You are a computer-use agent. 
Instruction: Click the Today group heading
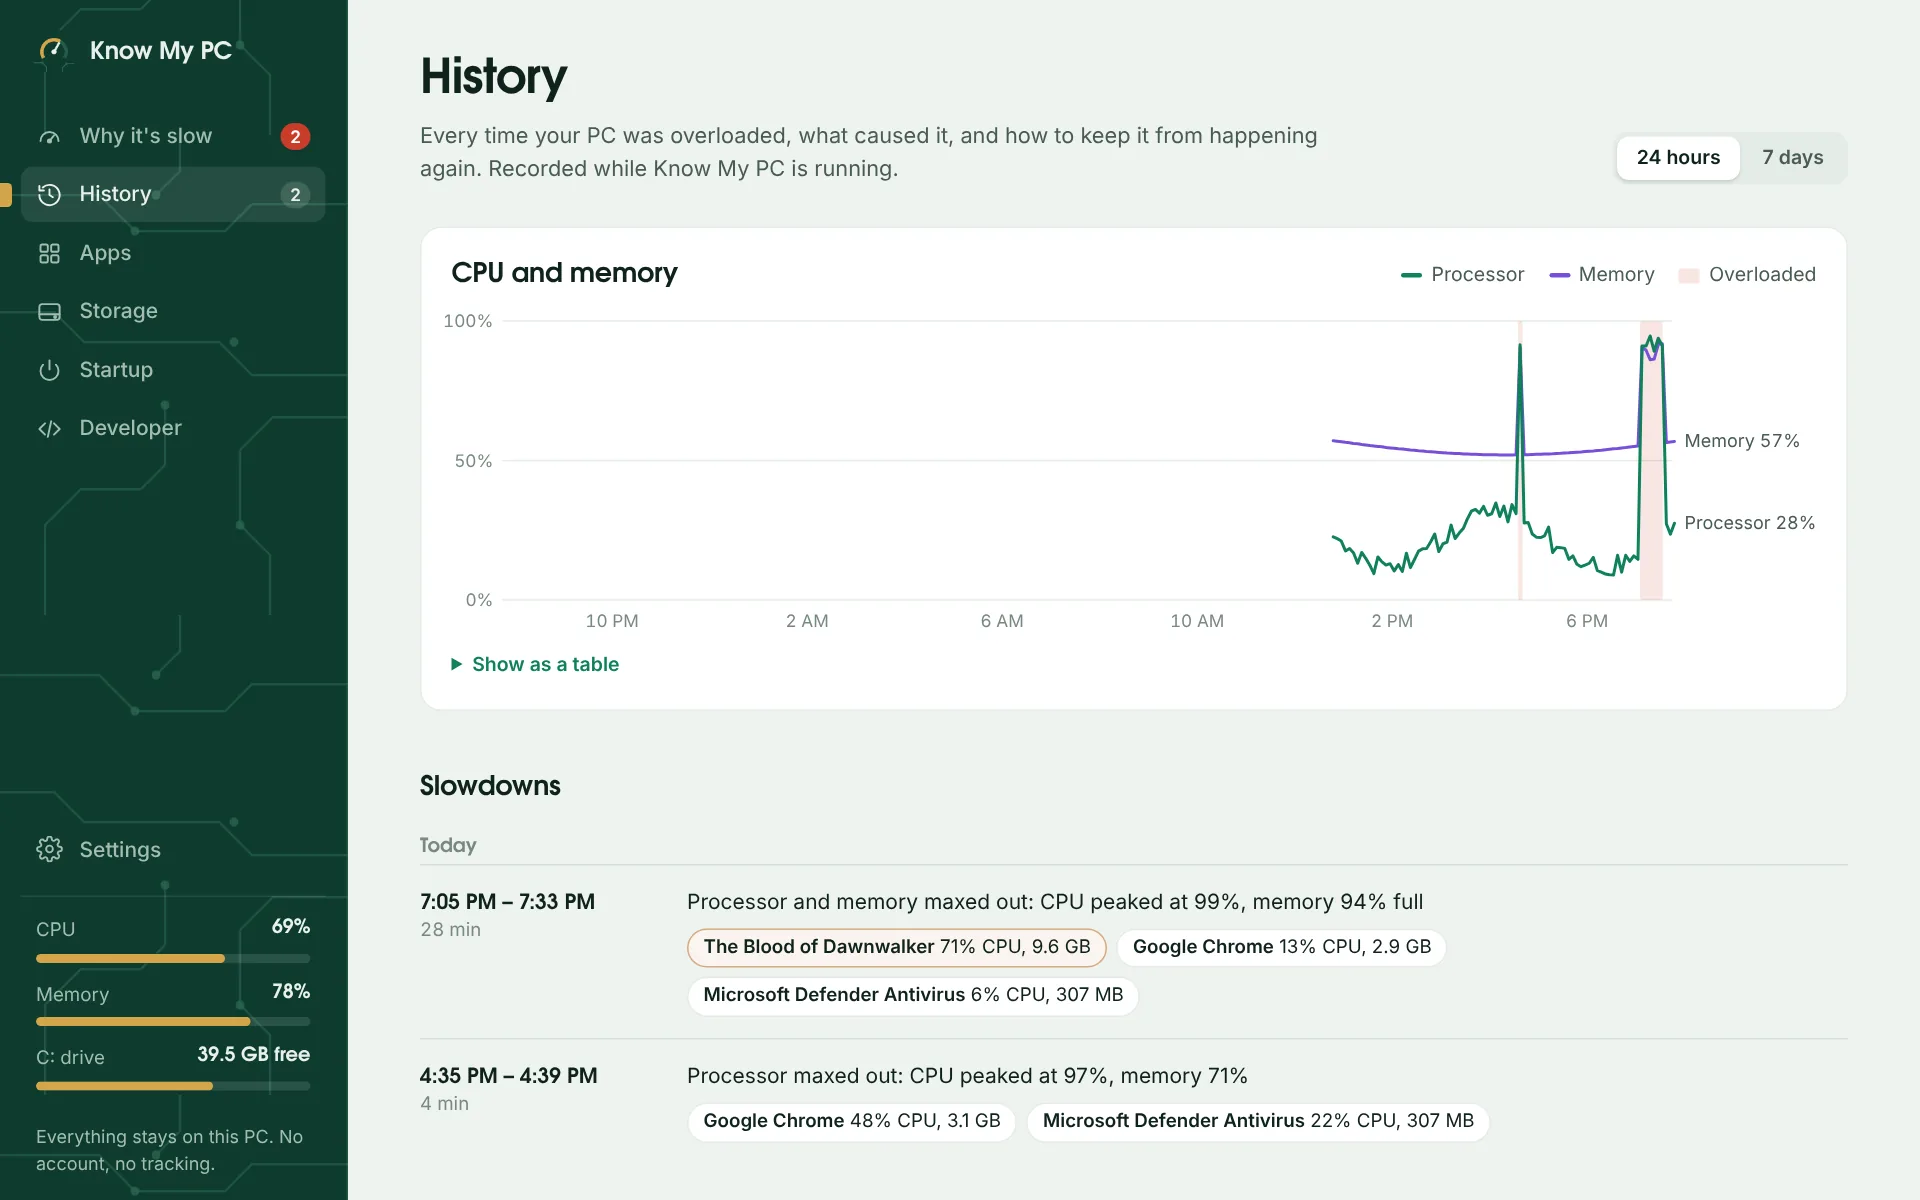(x=448, y=846)
